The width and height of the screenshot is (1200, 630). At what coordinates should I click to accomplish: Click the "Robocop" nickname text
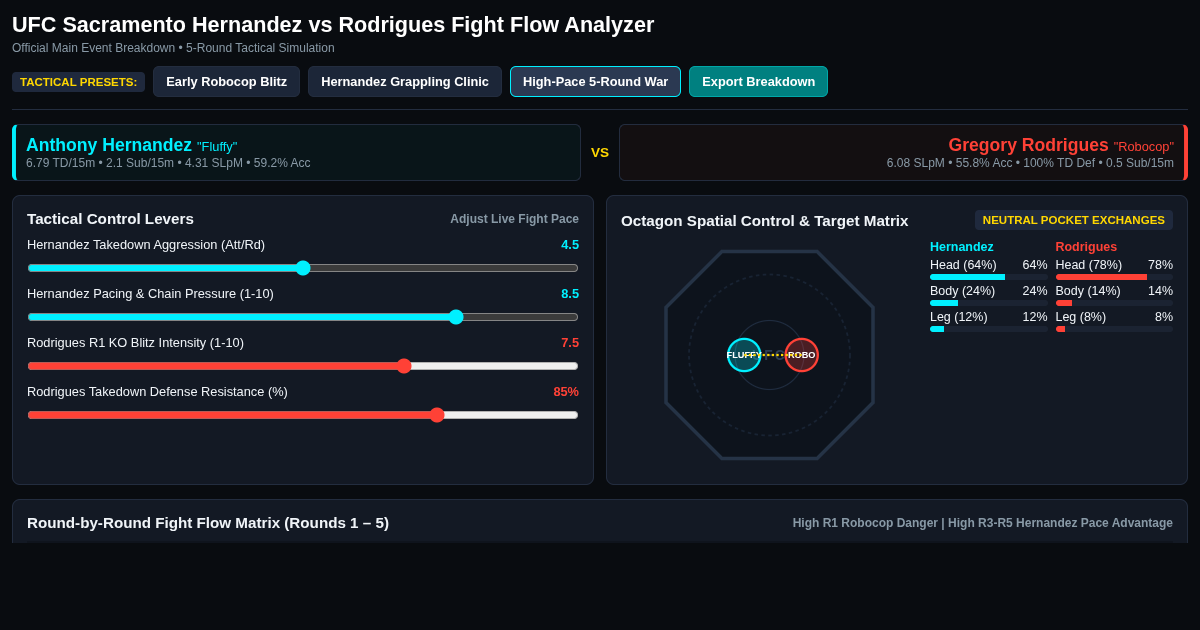1144,147
